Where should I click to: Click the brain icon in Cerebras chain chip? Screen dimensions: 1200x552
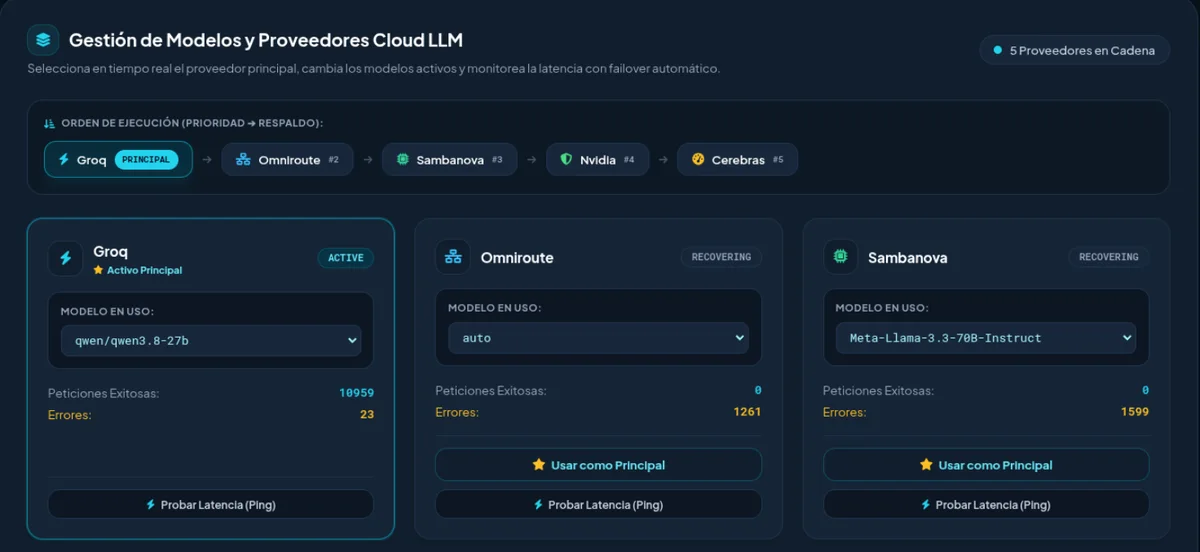click(x=698, y=160)
